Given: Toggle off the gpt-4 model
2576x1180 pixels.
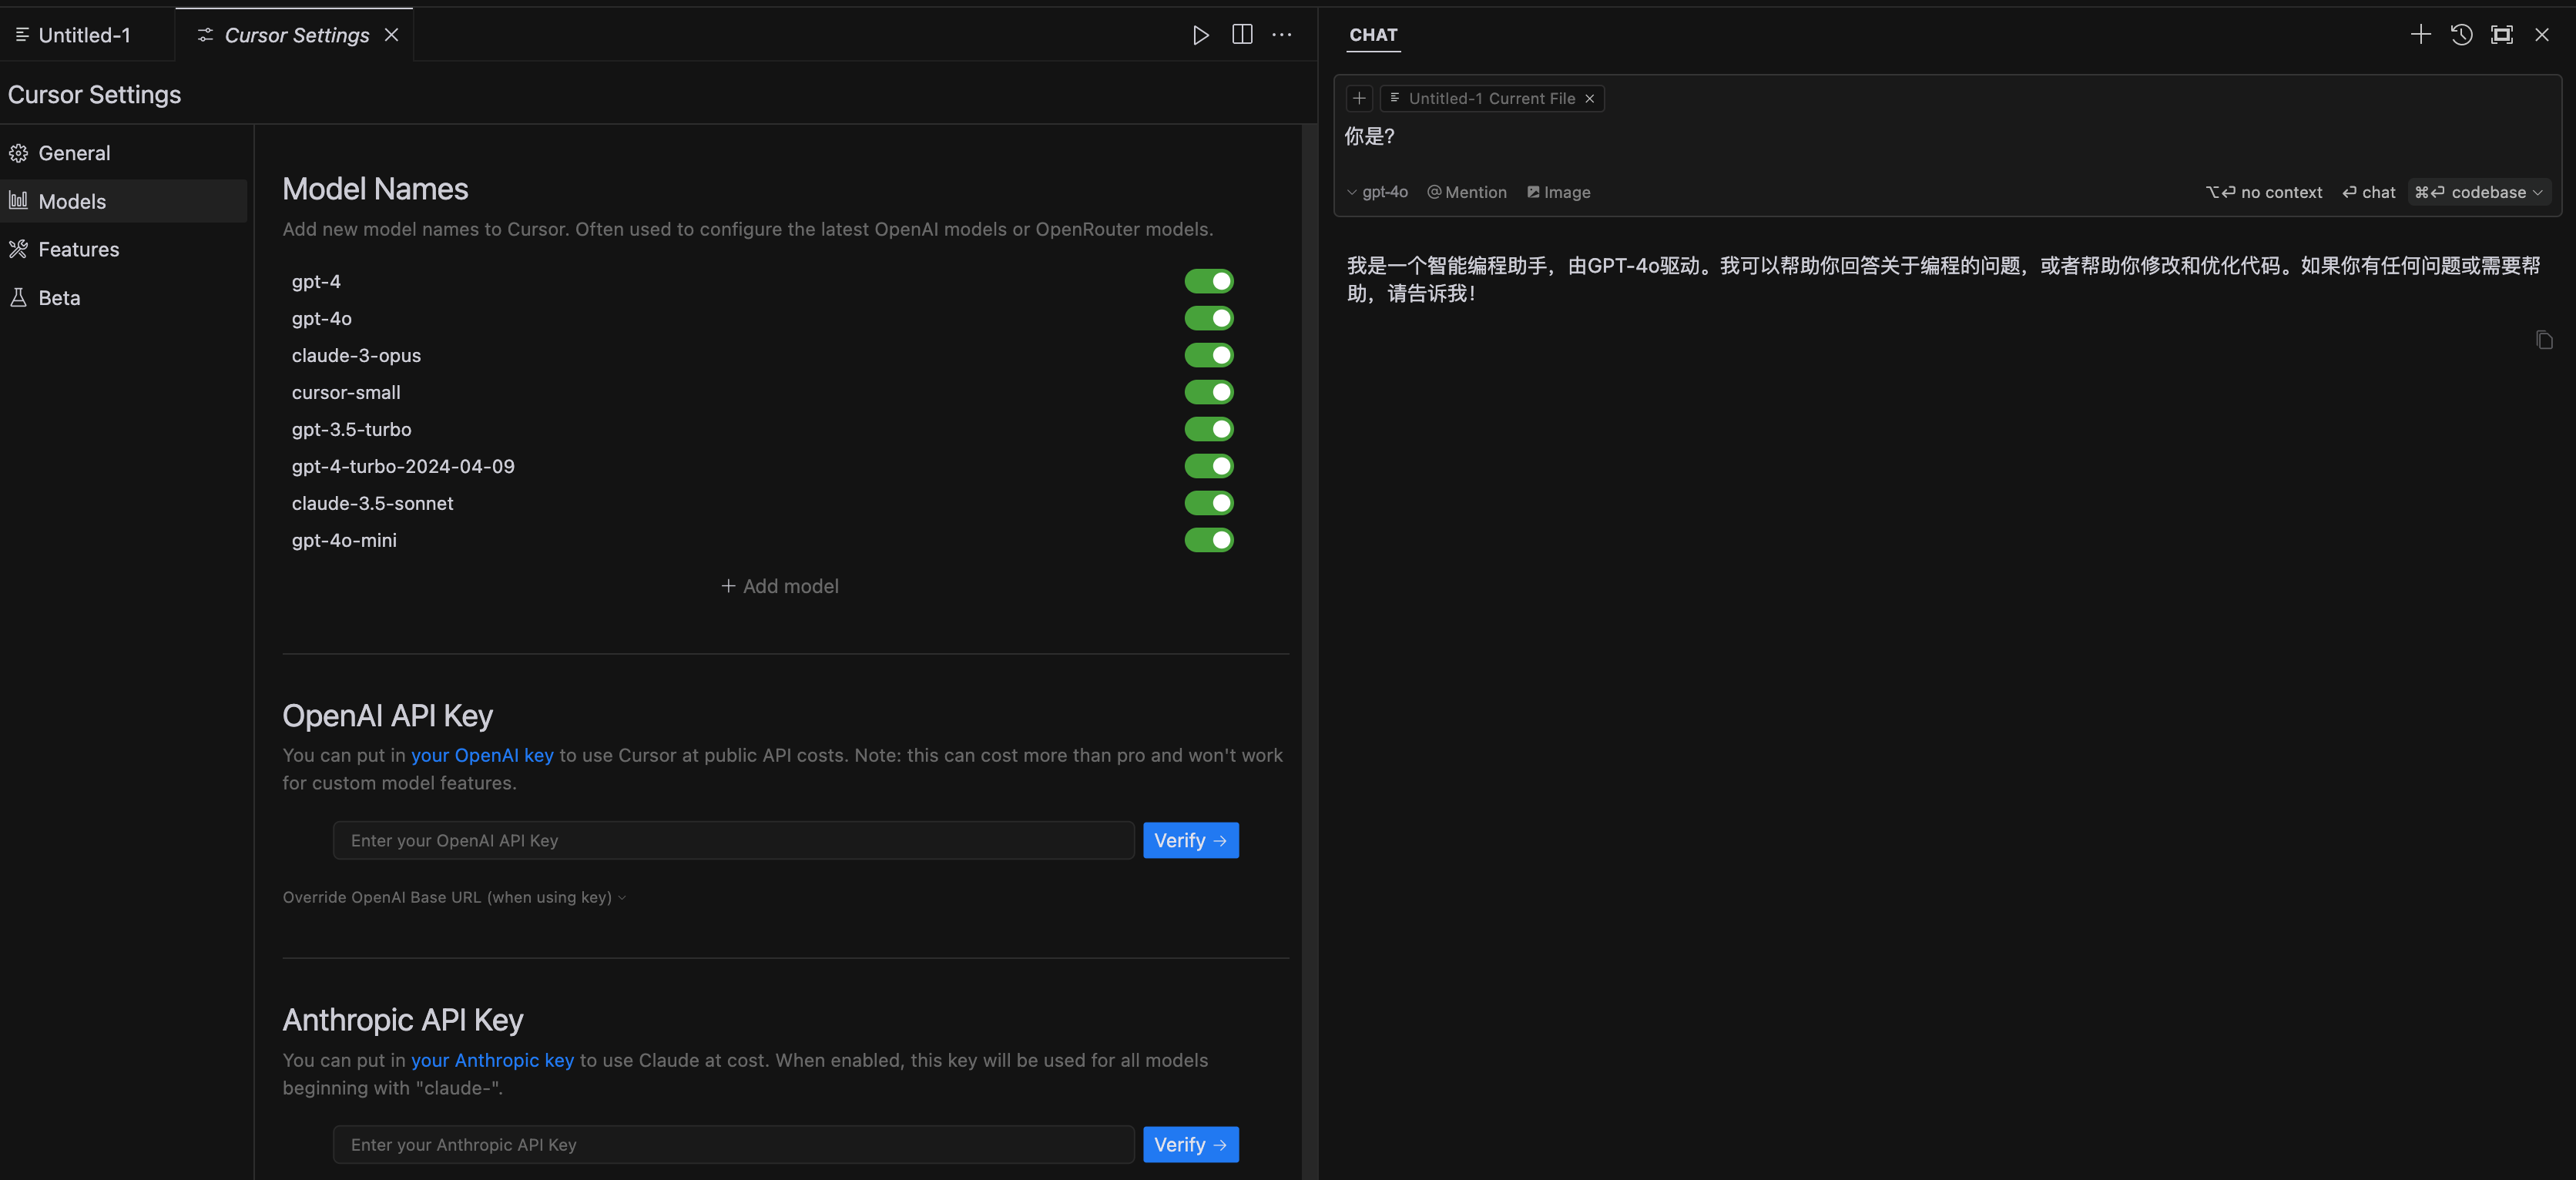Looking at the screenshot, I should pos(1209,281).
